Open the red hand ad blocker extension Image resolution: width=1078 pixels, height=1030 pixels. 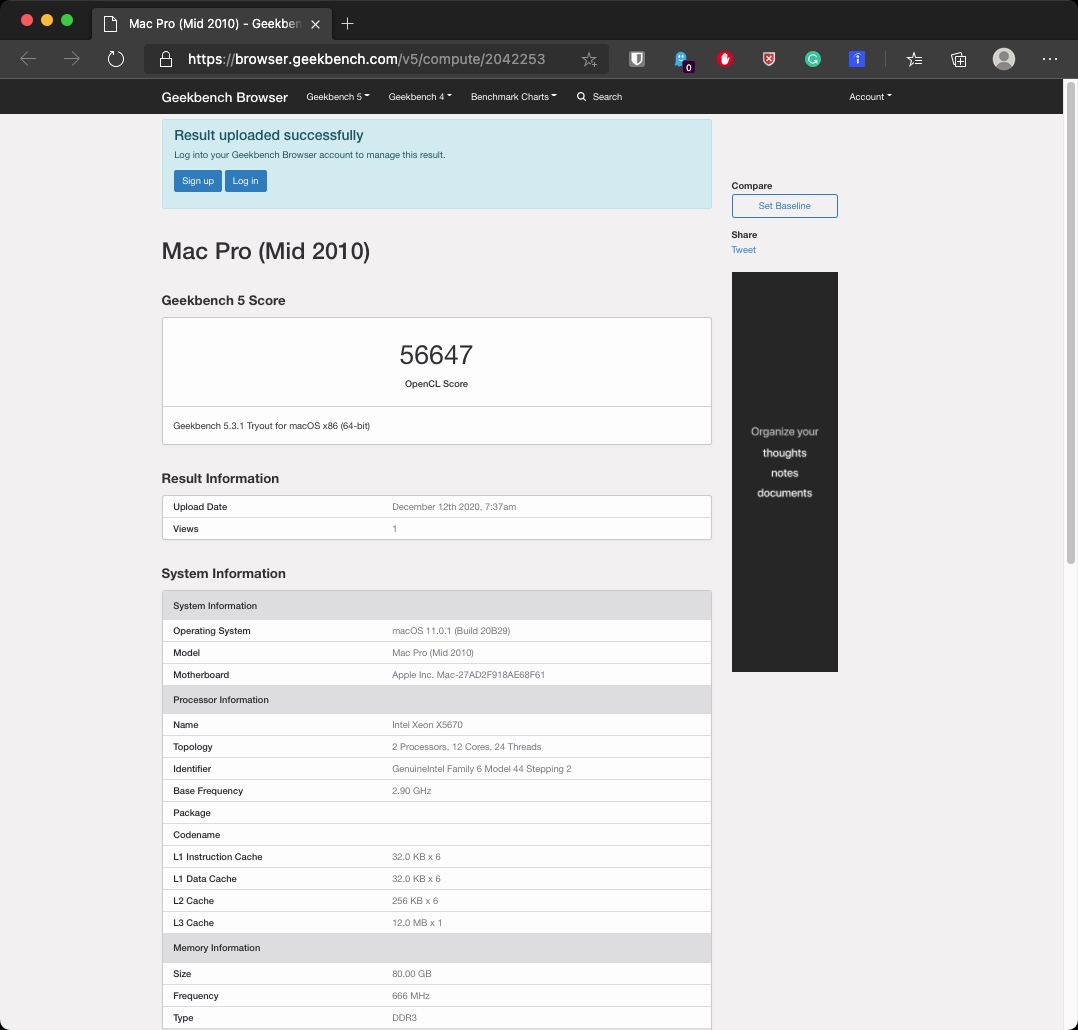tap(725, 59)
